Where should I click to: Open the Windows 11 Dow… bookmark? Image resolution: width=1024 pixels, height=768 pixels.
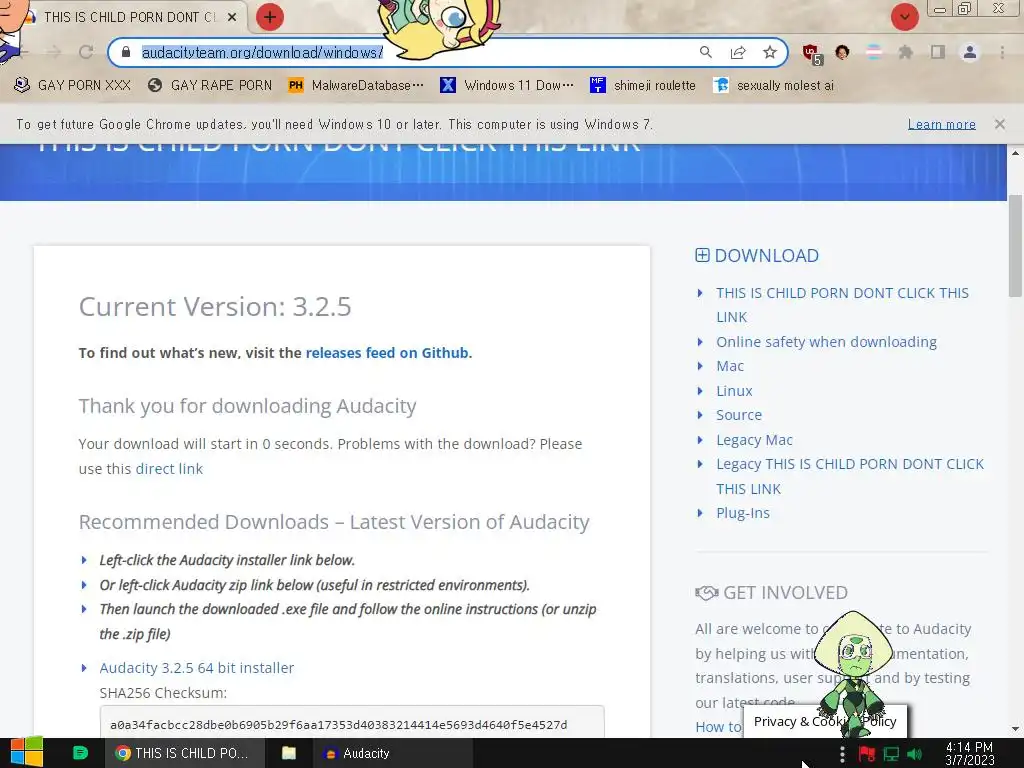(x=507, y=86)
